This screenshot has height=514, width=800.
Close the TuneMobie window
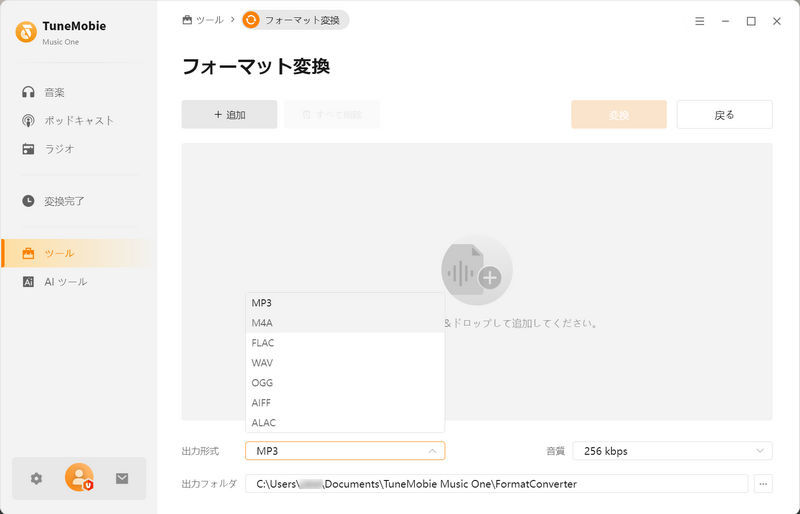[x=777, y=21]
